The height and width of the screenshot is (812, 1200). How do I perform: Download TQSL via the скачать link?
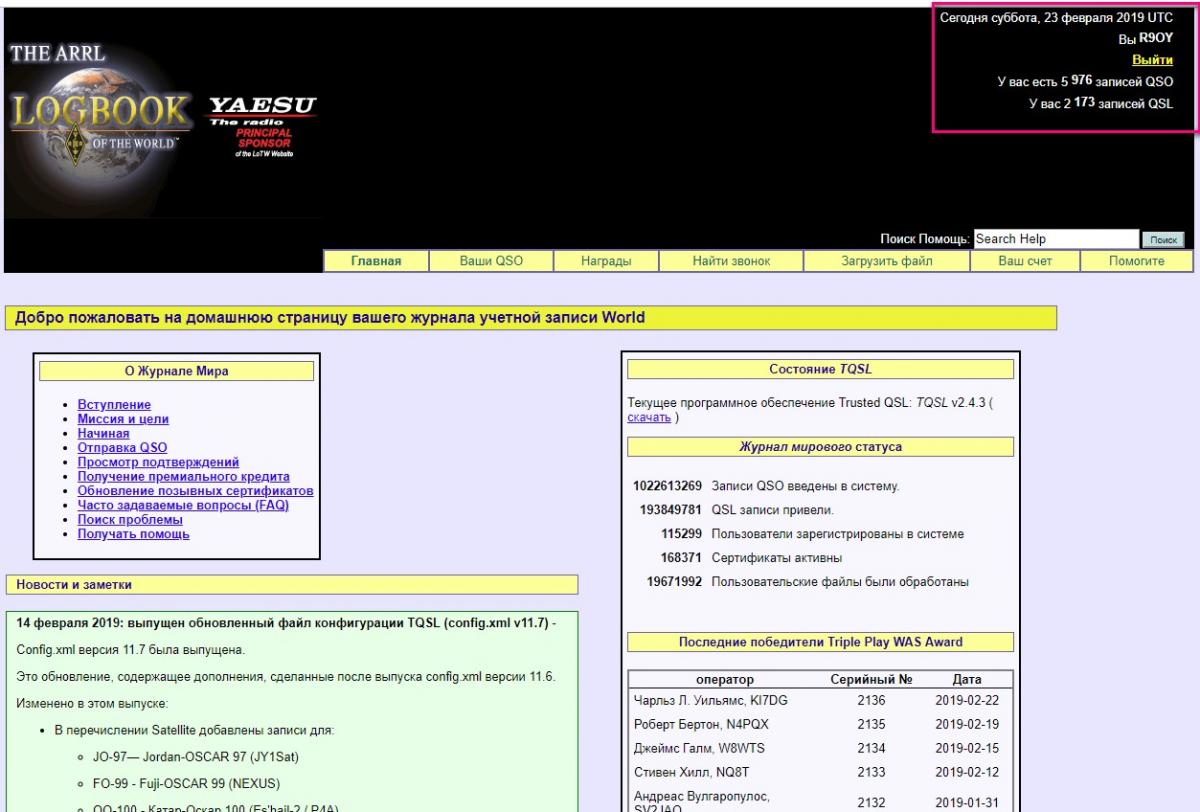(648, 417)
